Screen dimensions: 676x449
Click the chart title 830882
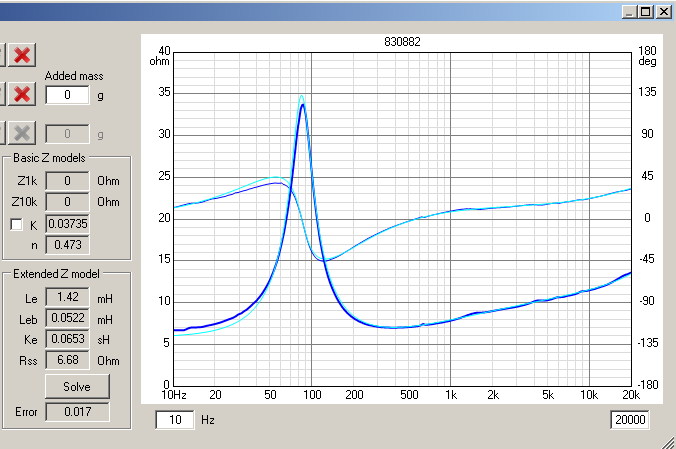[402, 42]
